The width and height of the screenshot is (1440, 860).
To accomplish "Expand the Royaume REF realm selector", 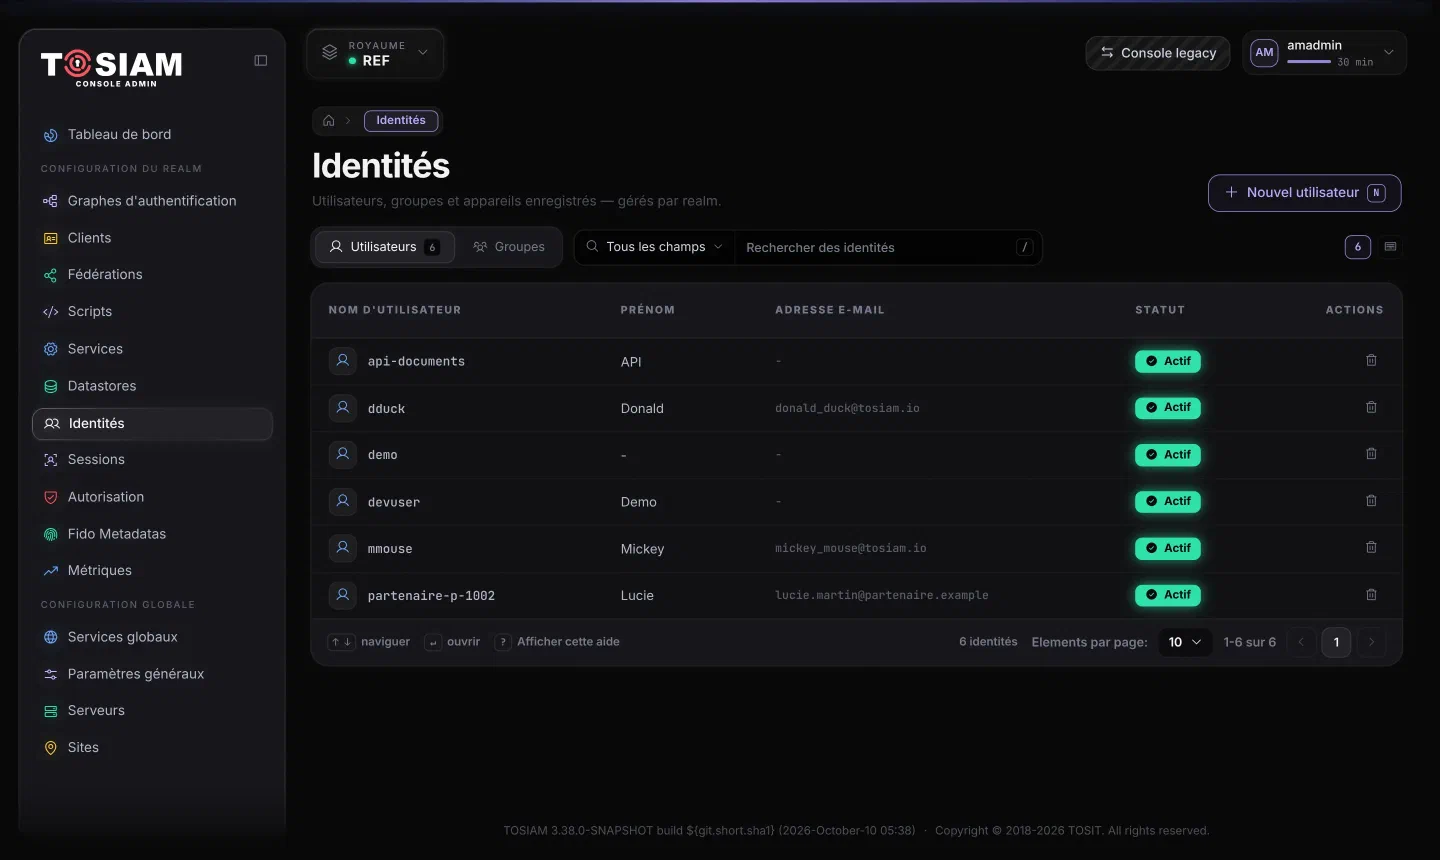I will click(x=375, y=53).
